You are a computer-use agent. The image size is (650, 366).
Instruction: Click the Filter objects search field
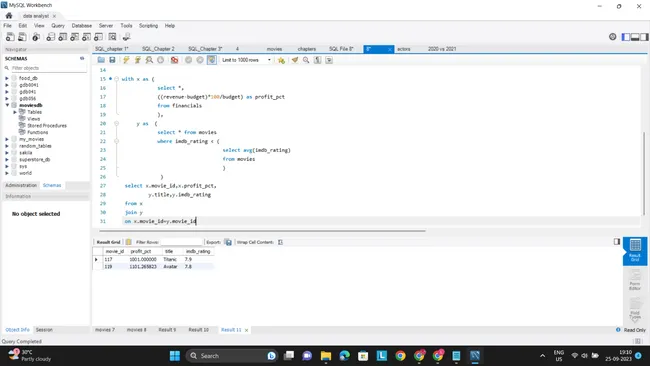click(48, 68)
